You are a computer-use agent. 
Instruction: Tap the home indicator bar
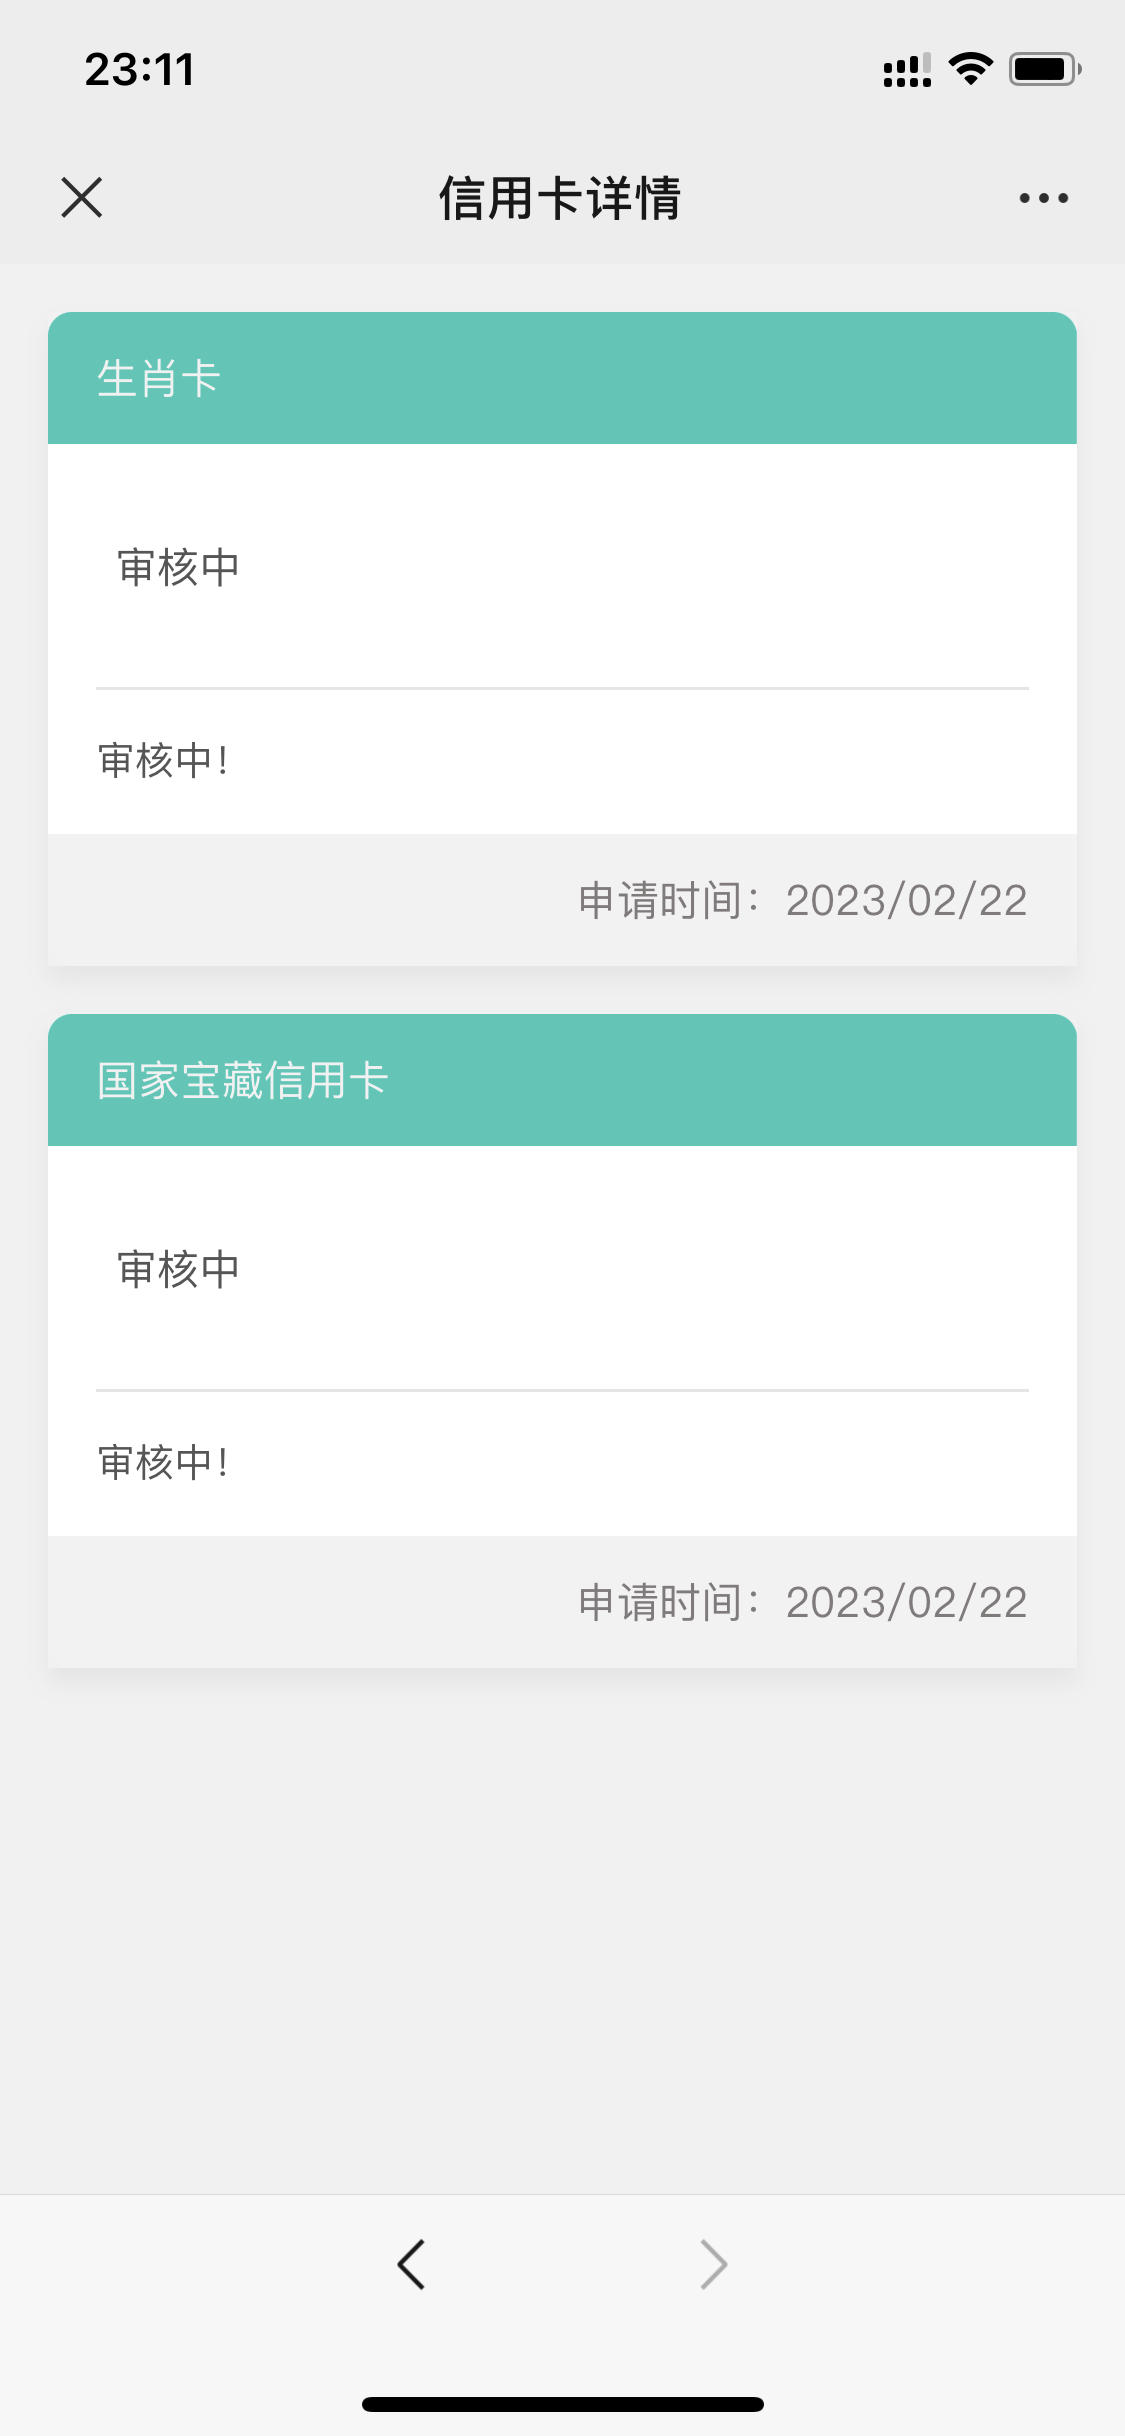(562, 2404)
